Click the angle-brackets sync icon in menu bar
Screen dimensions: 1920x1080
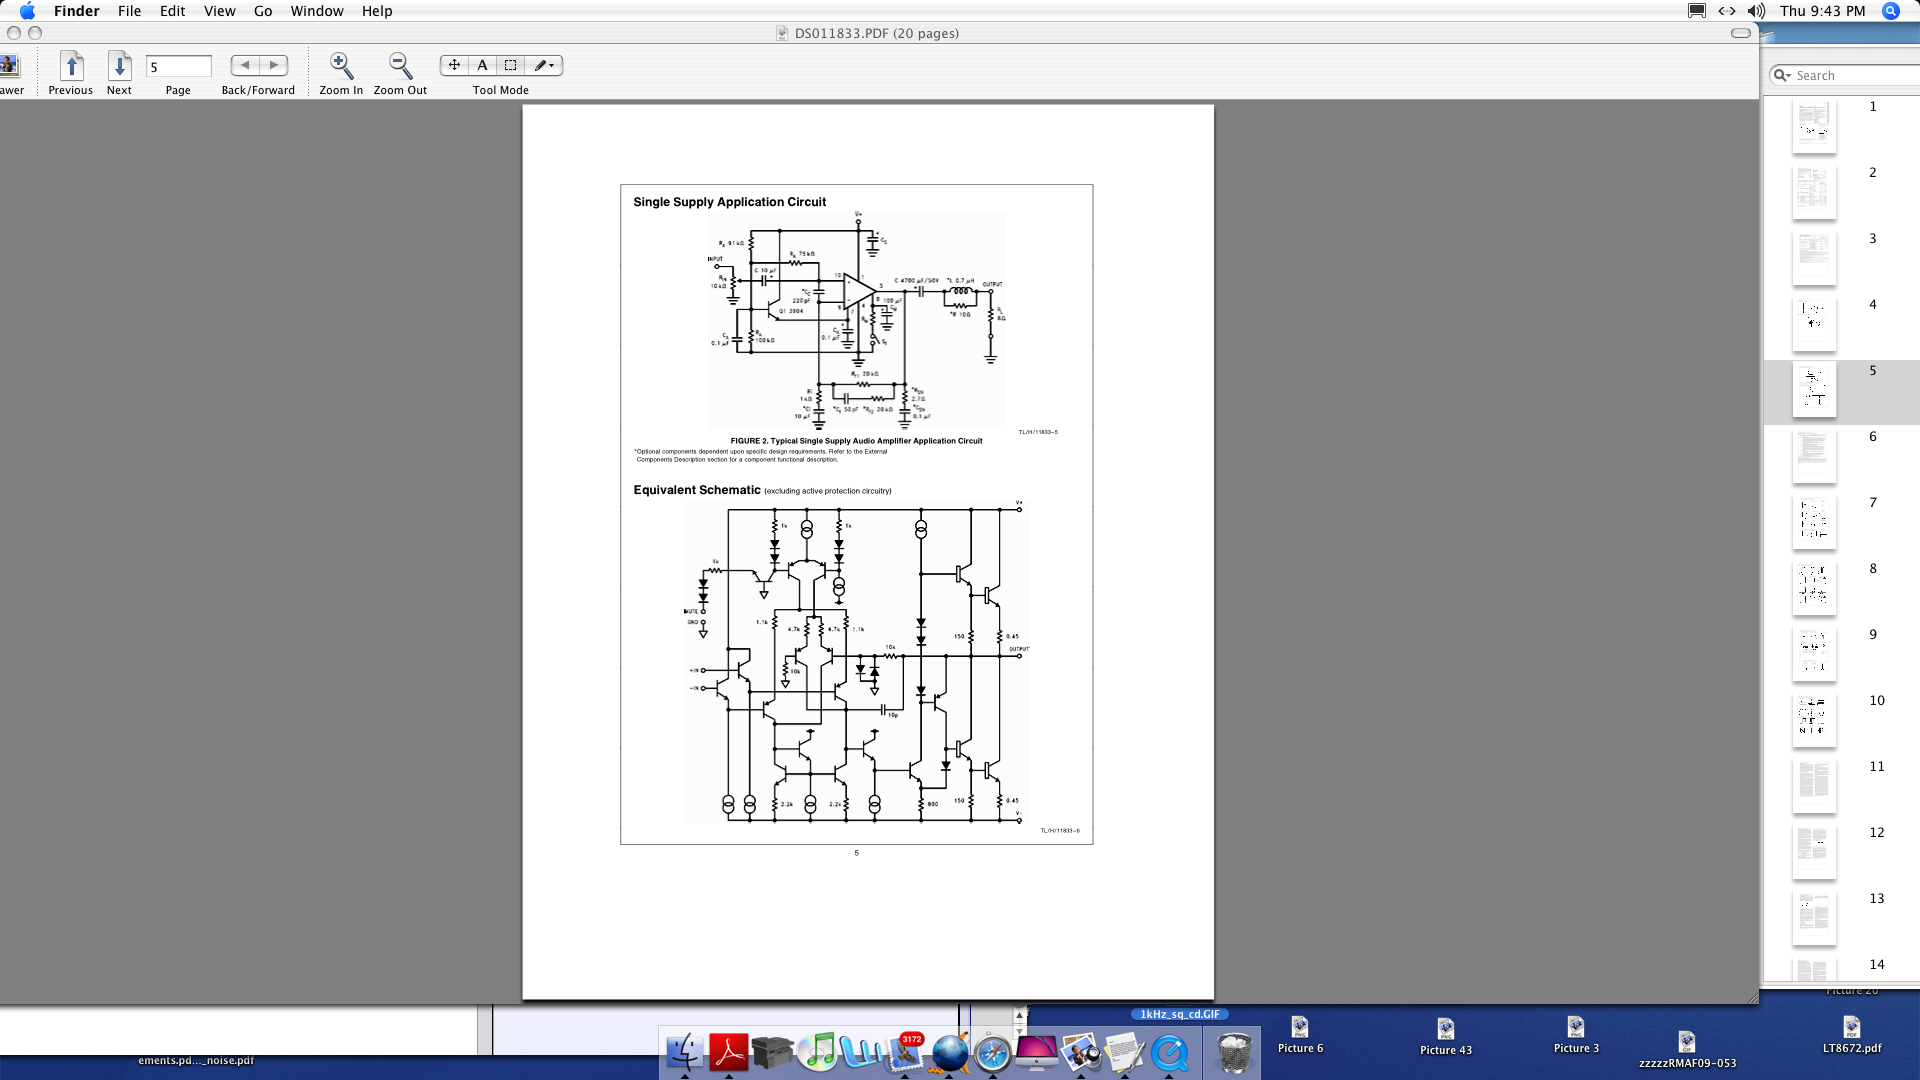1727,11
